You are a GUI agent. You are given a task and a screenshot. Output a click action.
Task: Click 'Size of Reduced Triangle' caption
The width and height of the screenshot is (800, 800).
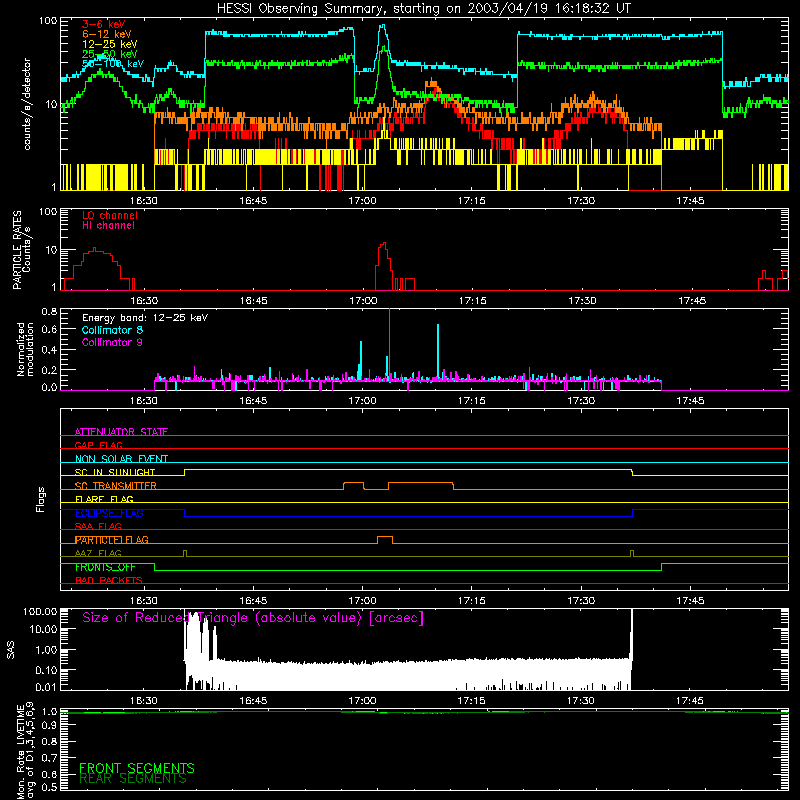coord(253,618)
